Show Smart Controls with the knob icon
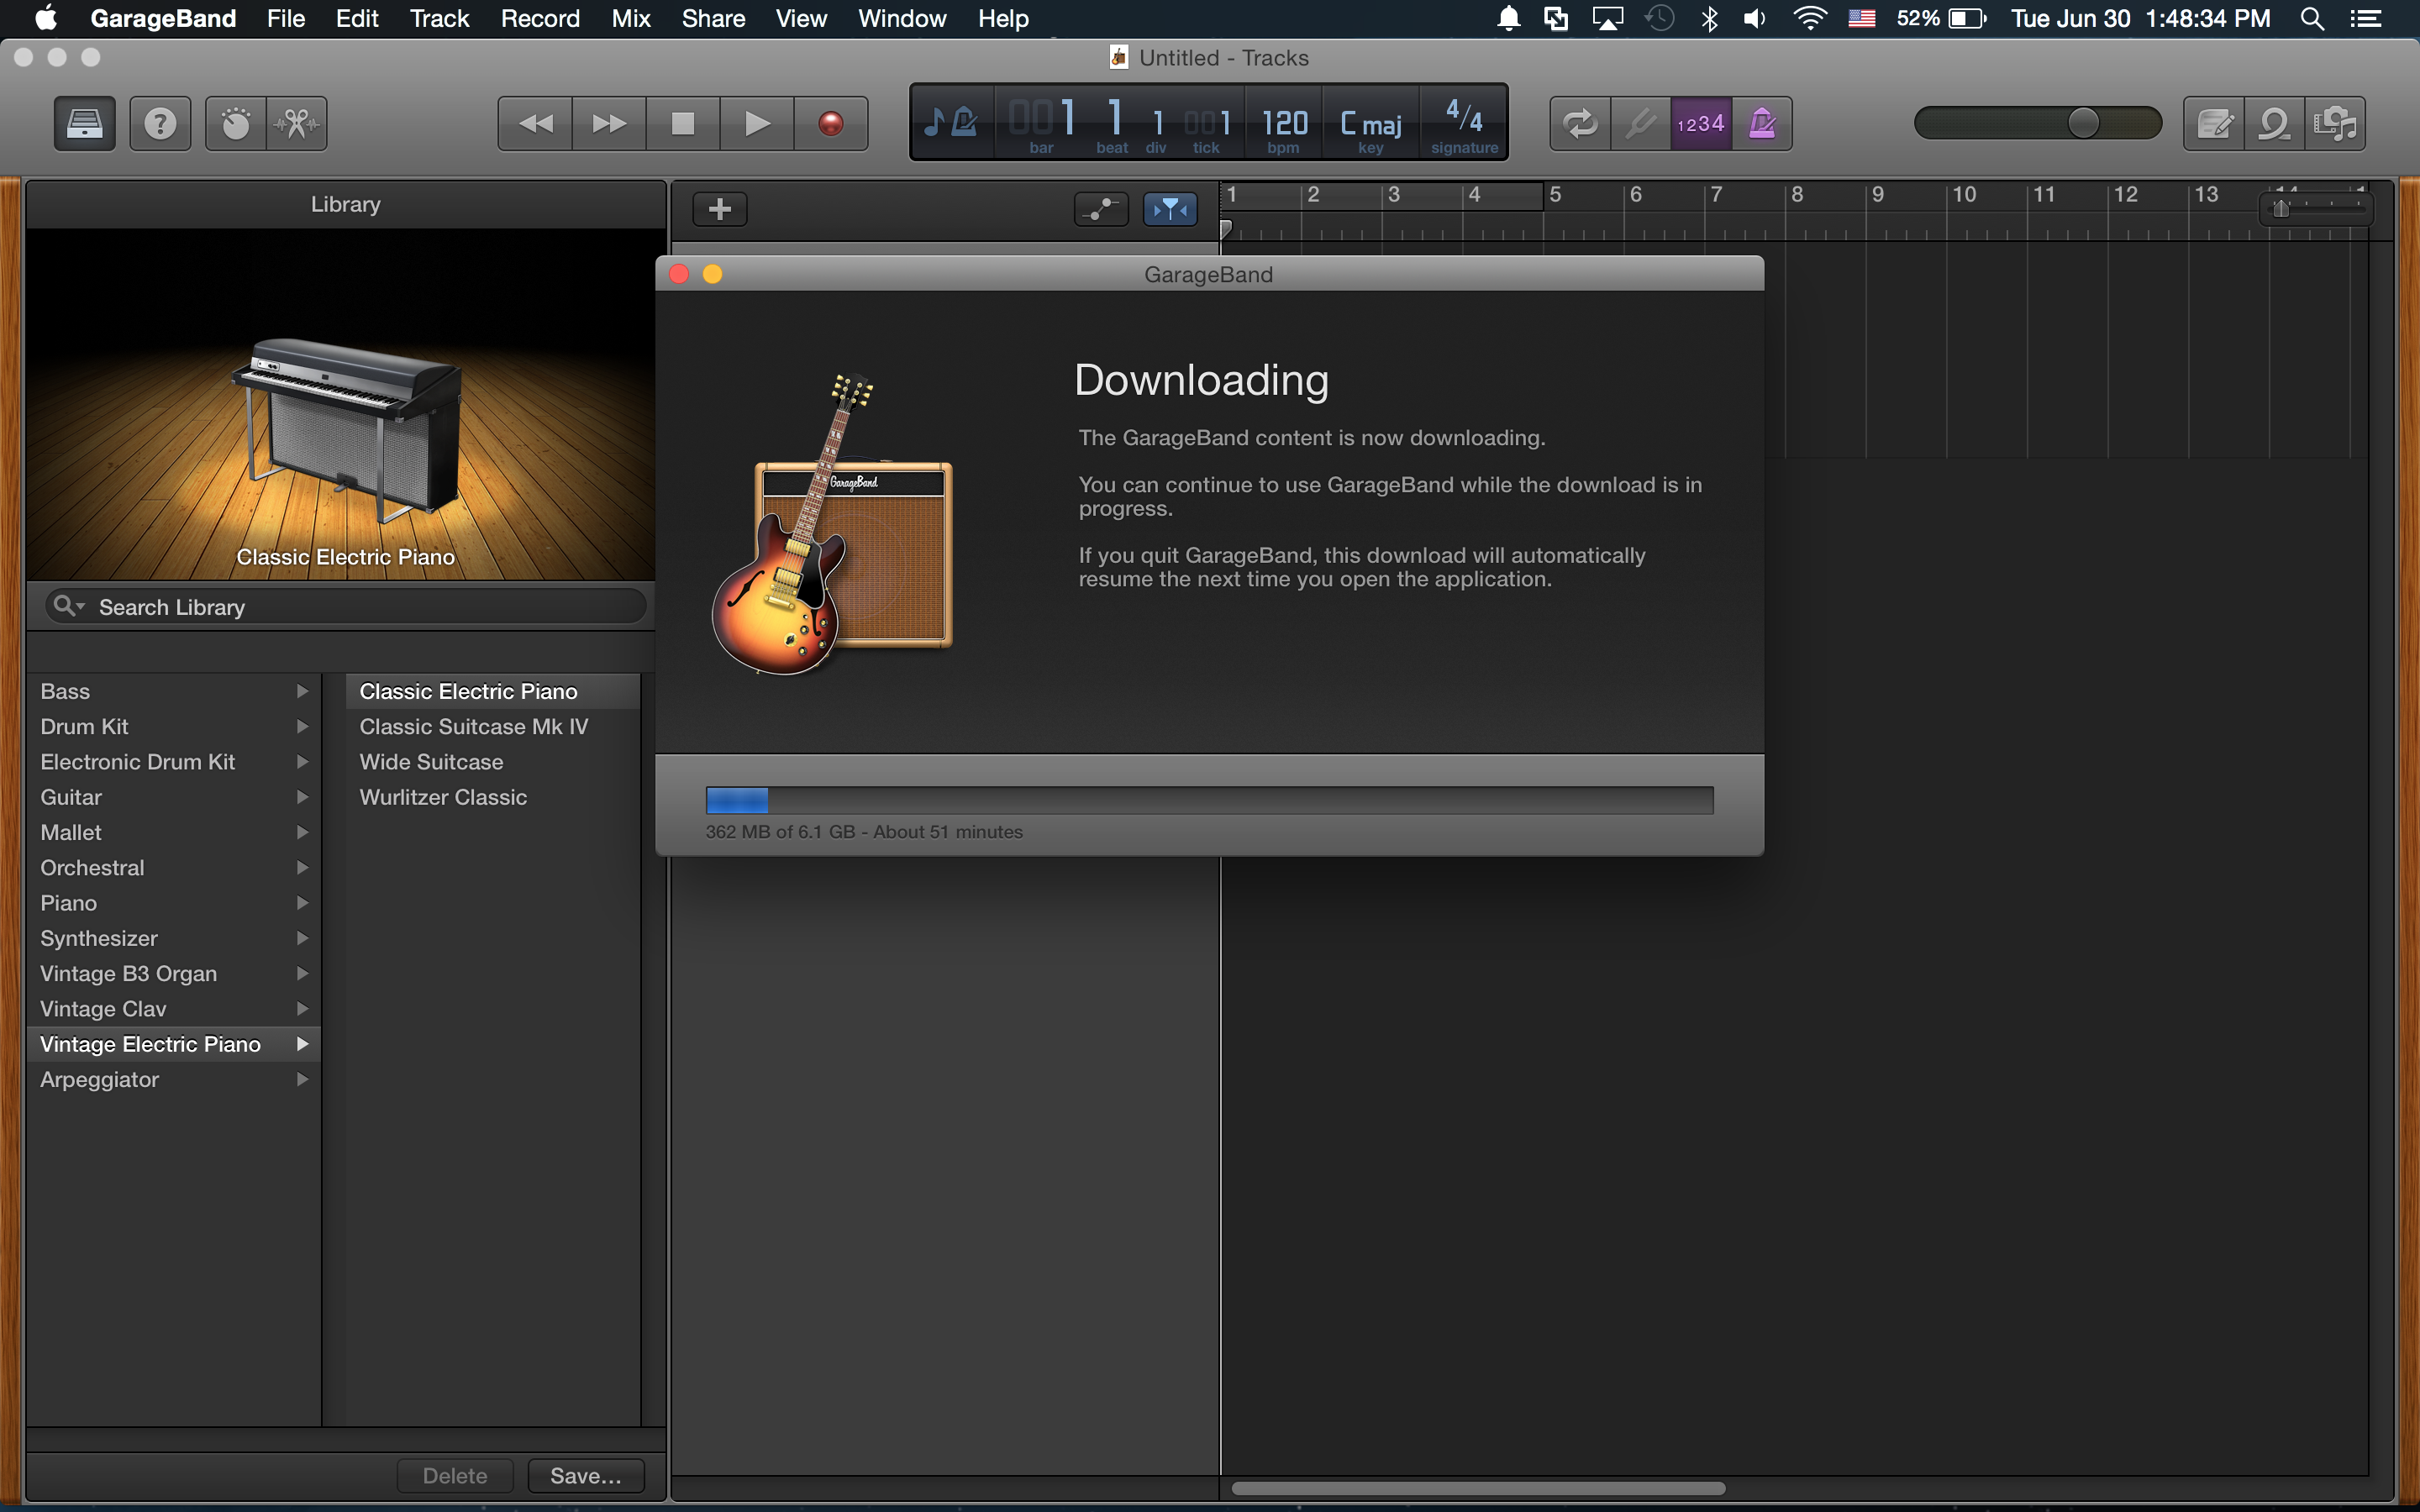The height and width of the screenshot is (1512, 2420). point(236,124)
